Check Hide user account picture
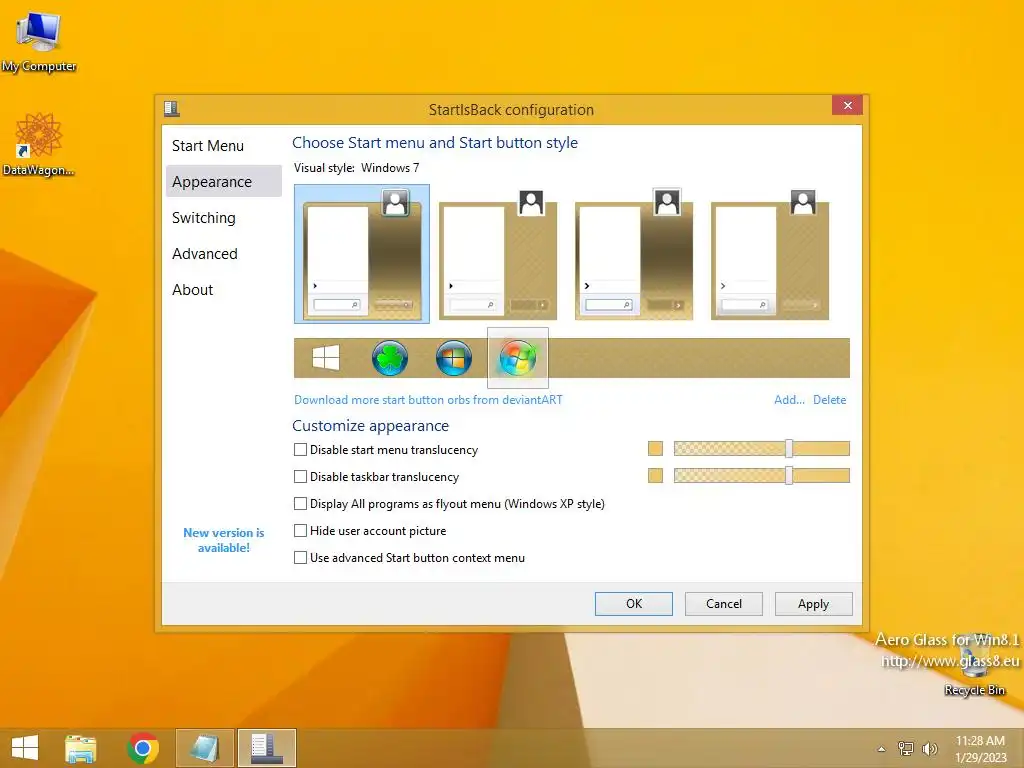 tap(300, 530)
